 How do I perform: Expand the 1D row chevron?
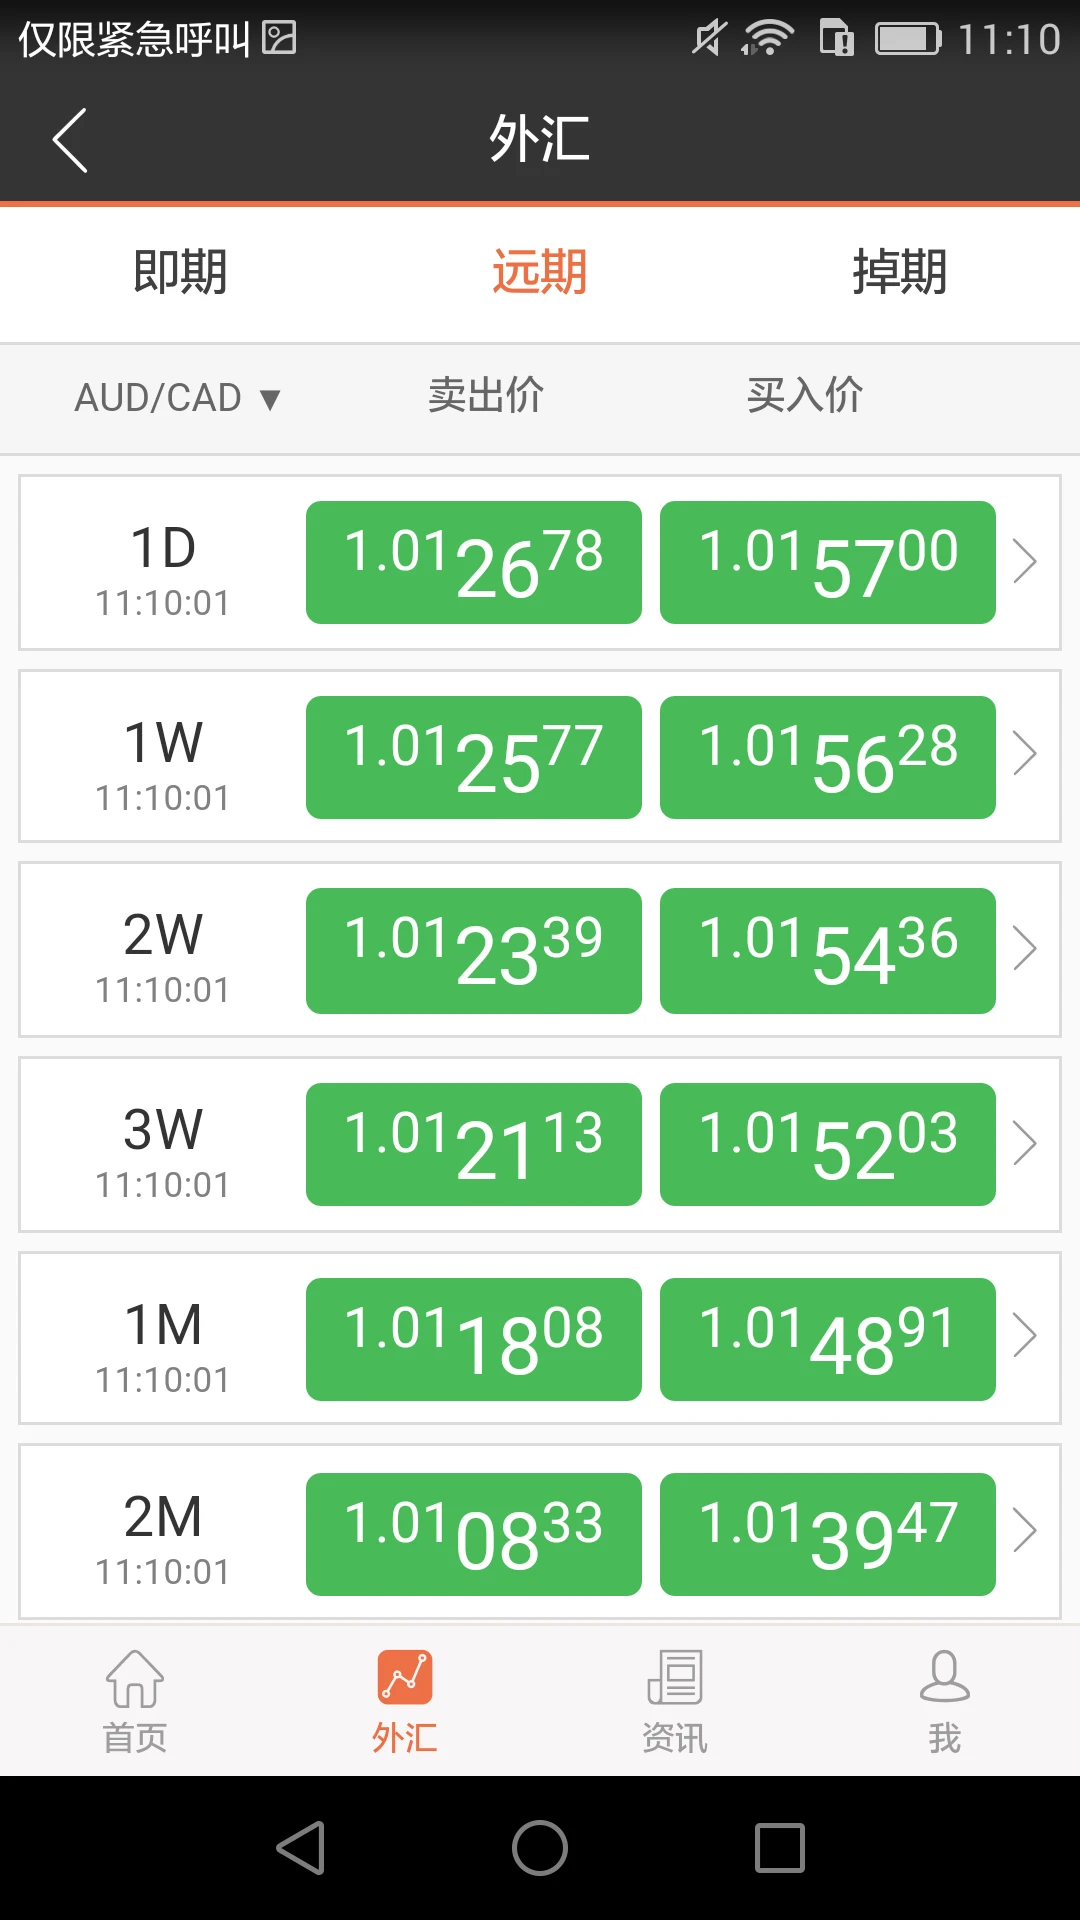point(1024,561)
